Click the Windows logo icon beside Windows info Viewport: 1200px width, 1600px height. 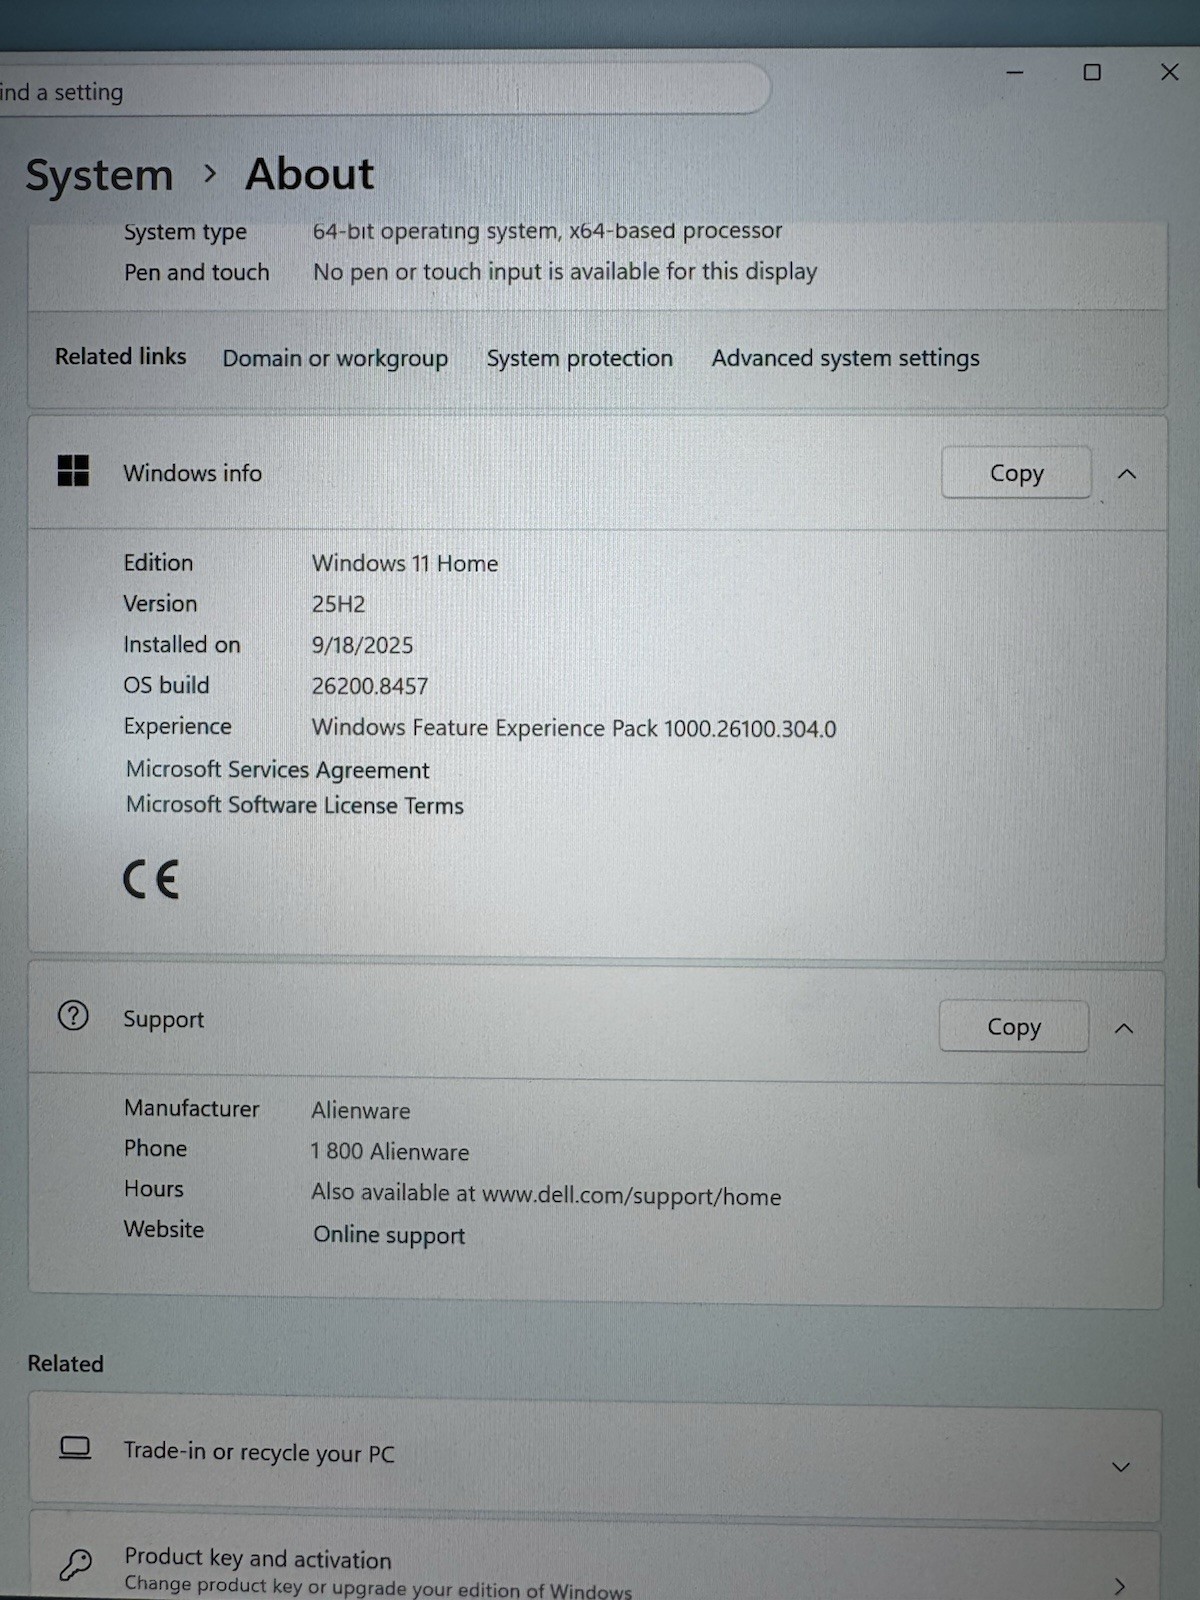pos(73,470)
